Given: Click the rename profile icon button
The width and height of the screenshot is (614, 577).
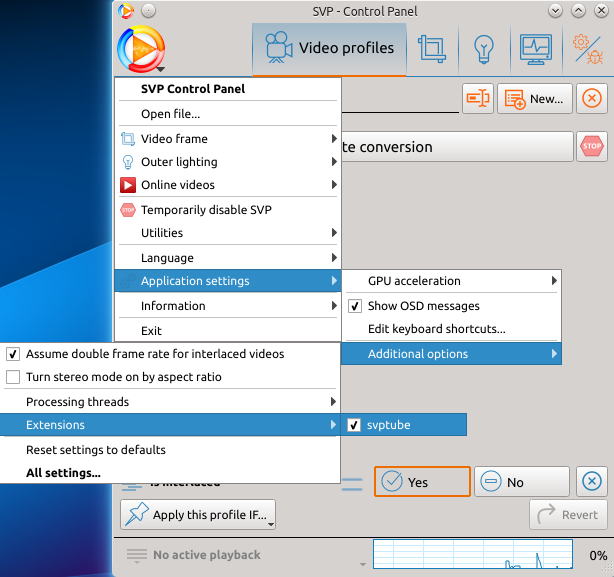Looking at the screenshot, I should pyautogui.click(x=478, y=98).
